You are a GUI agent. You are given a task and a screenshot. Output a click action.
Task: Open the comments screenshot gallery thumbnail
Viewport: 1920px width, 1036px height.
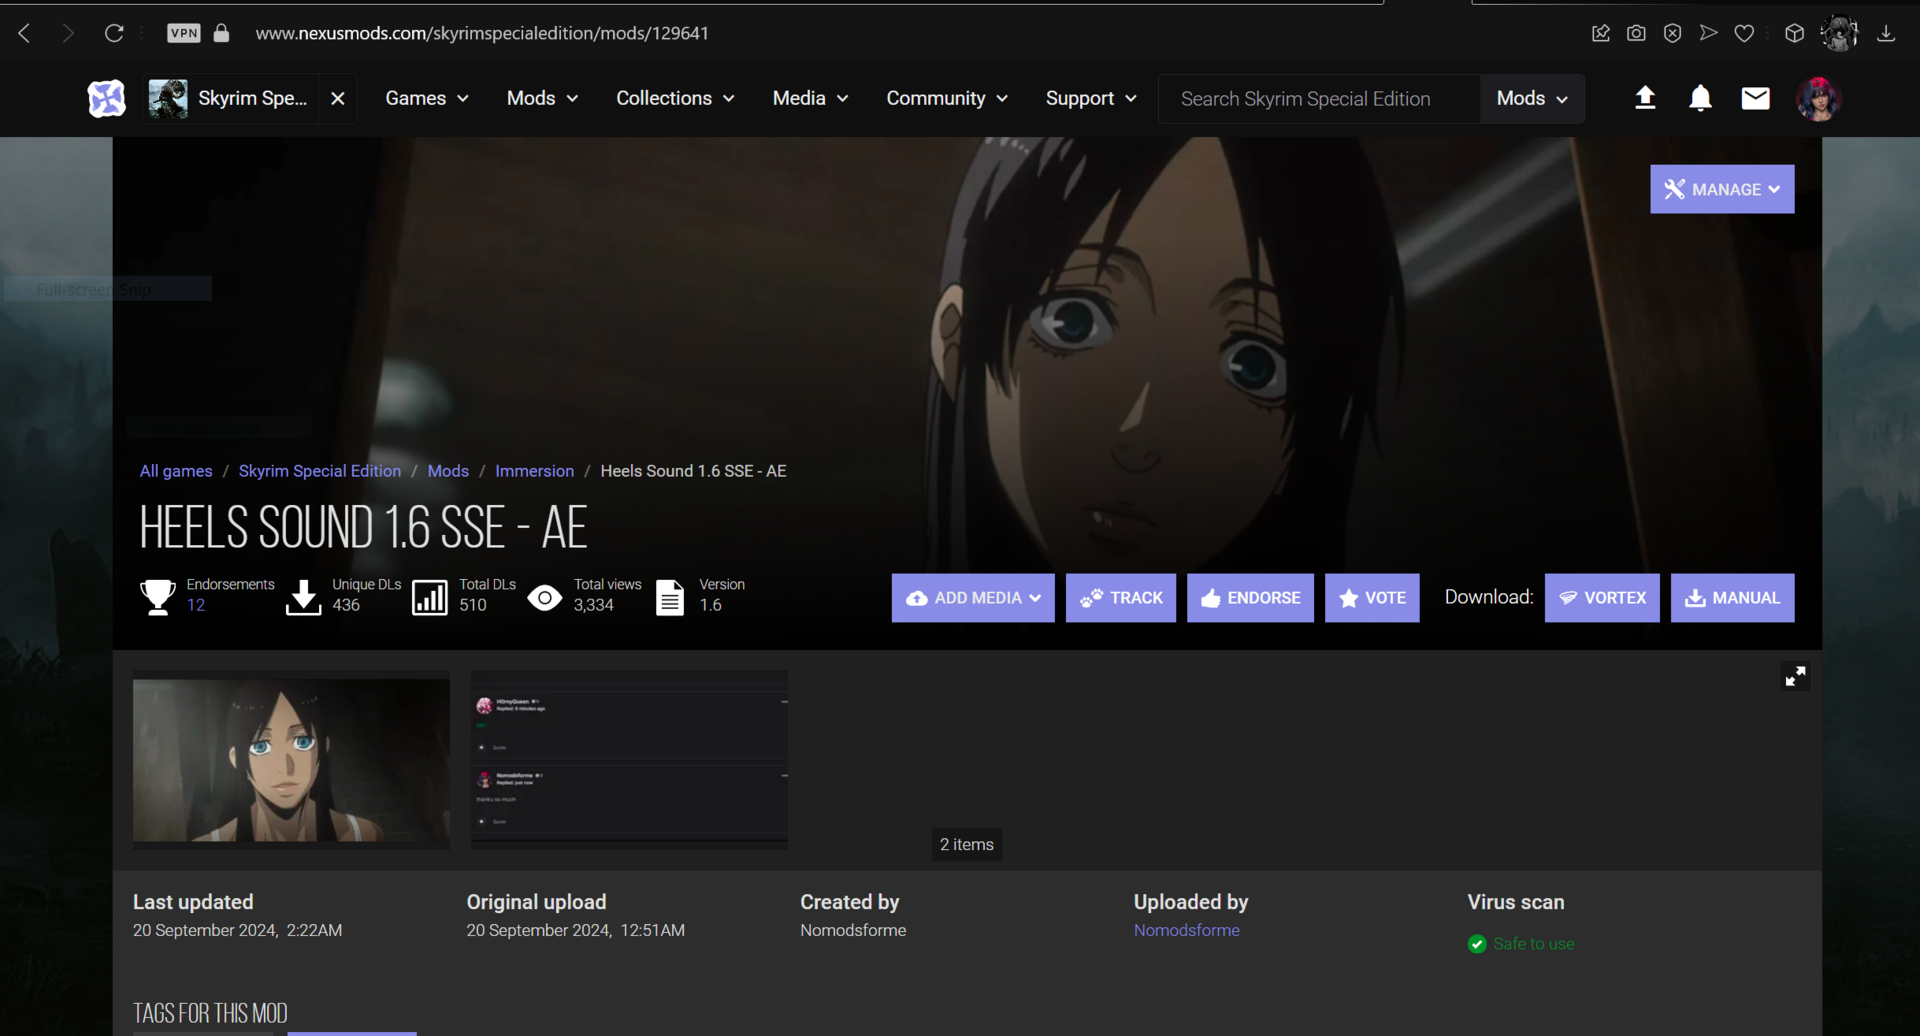[629, 759]
